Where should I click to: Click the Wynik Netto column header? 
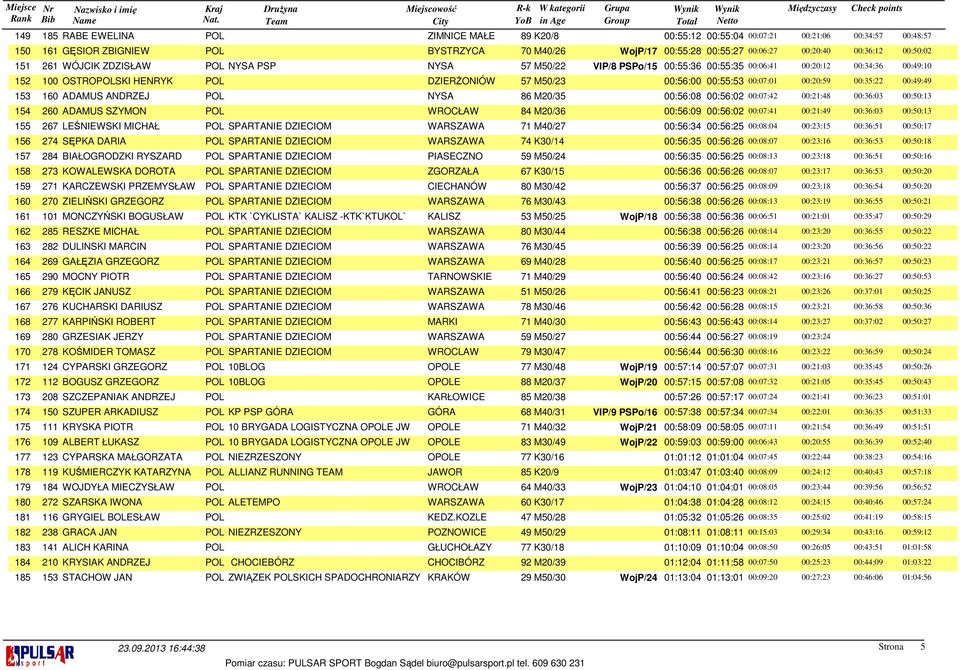(x=727, y=15)
